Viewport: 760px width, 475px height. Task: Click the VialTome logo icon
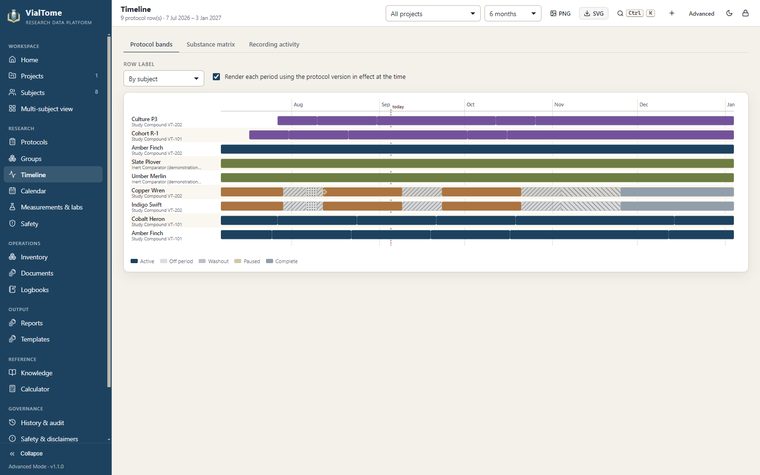14,16
